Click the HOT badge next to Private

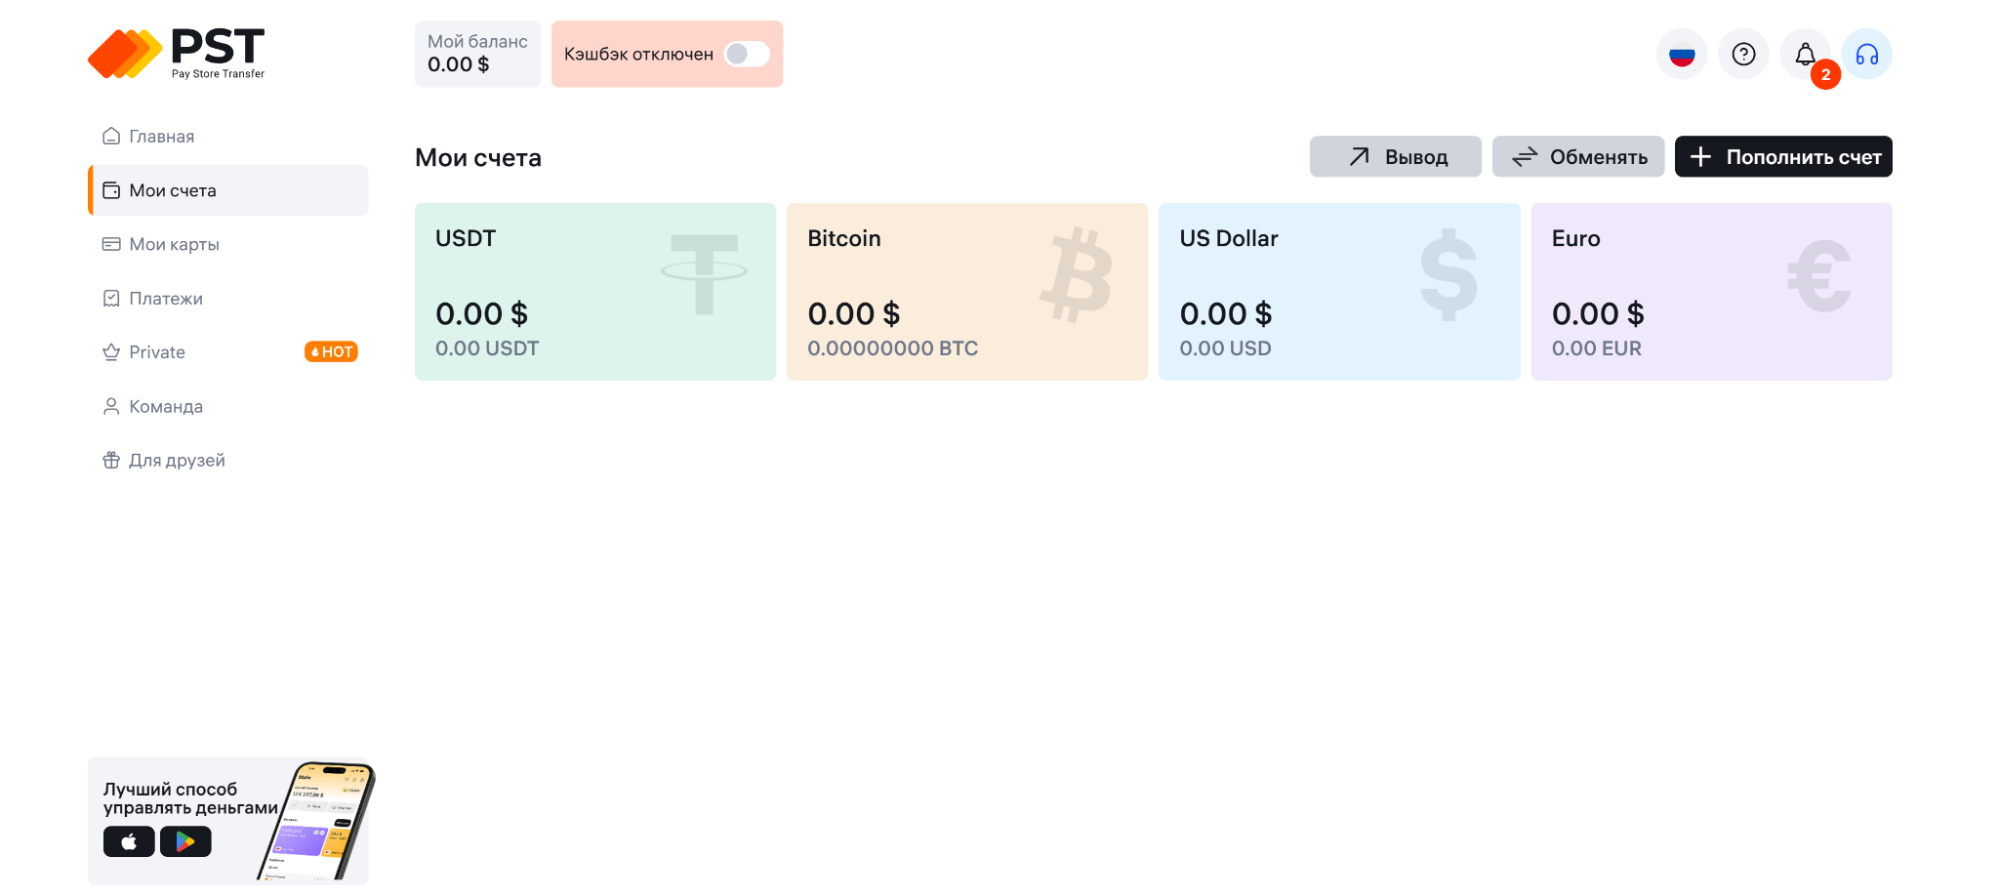331,352
